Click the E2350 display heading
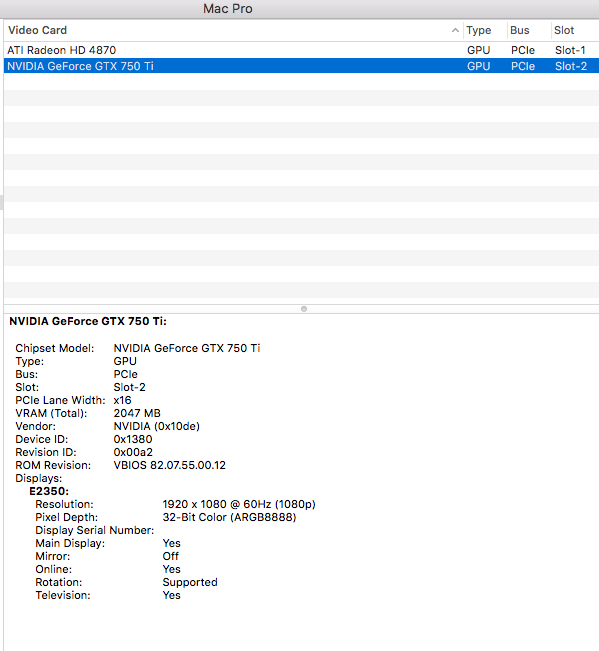The height and width of the screenshot is (651, 599). click(x=49, y=491)
